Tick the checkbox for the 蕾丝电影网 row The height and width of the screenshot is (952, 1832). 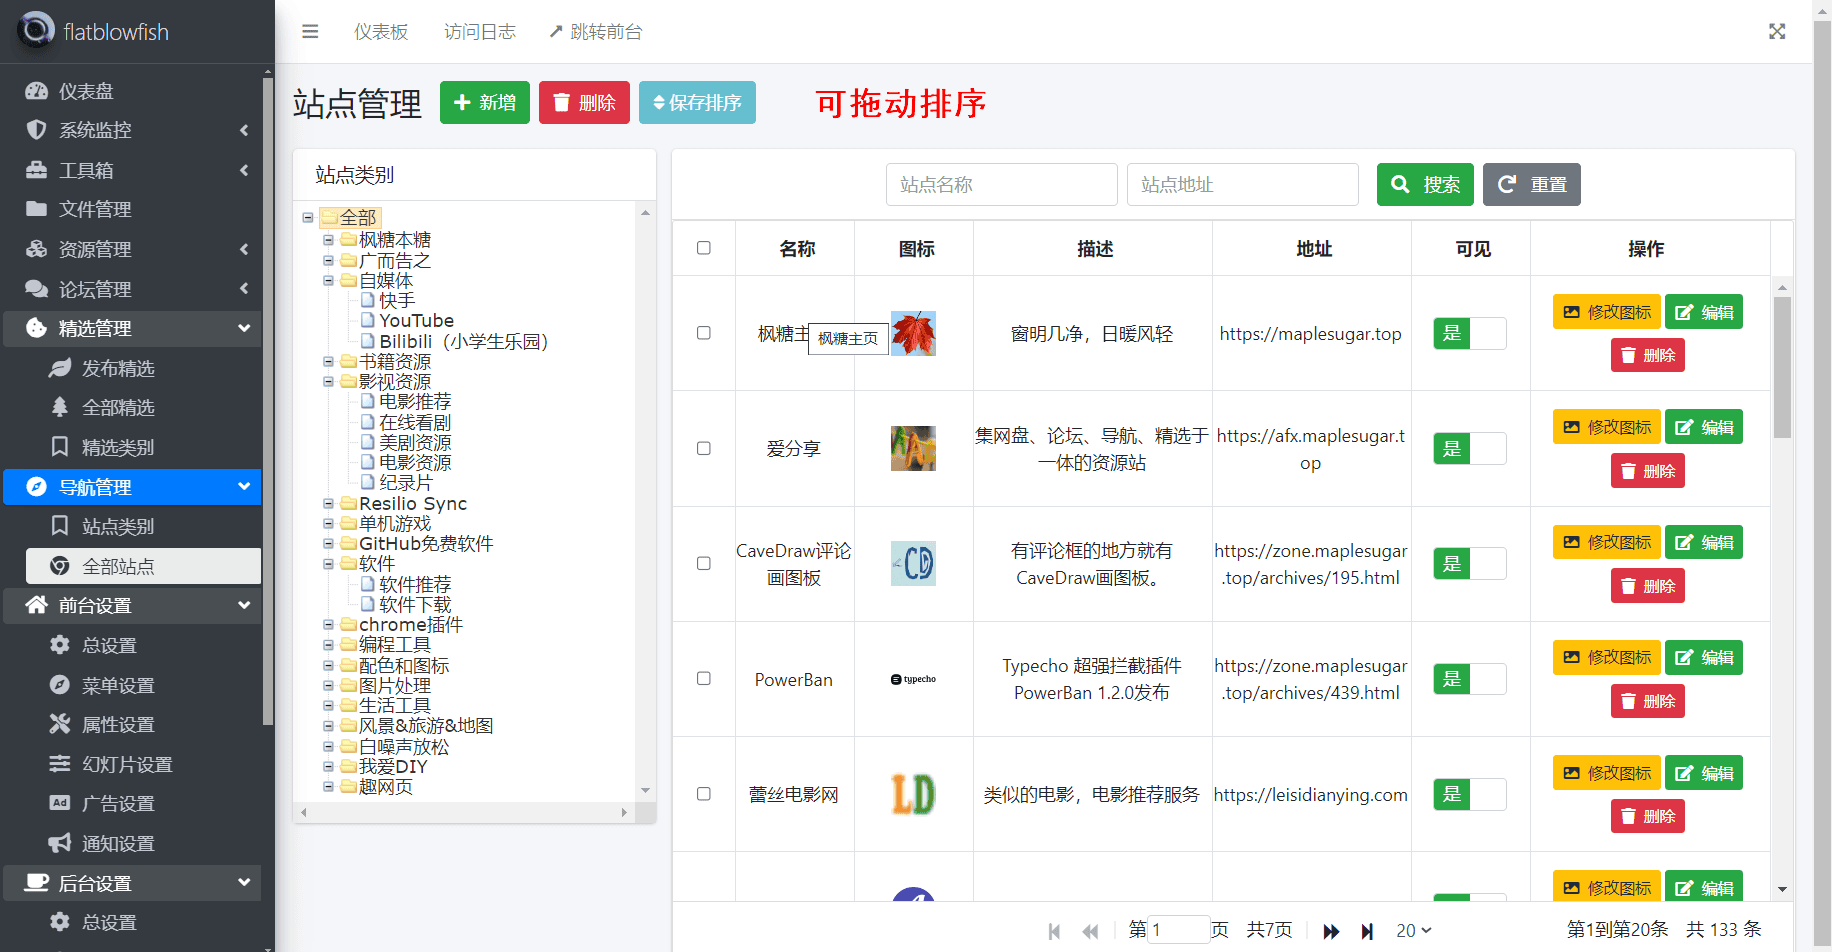704,794
